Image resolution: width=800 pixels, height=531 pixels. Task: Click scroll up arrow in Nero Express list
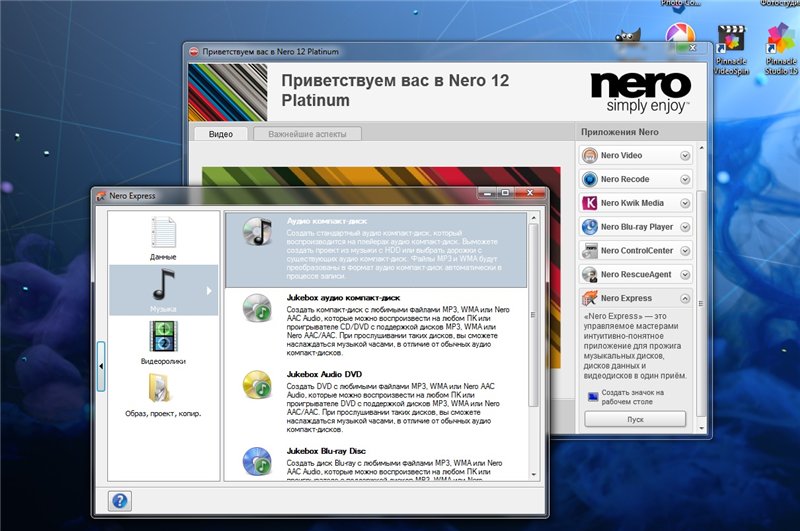534,218
